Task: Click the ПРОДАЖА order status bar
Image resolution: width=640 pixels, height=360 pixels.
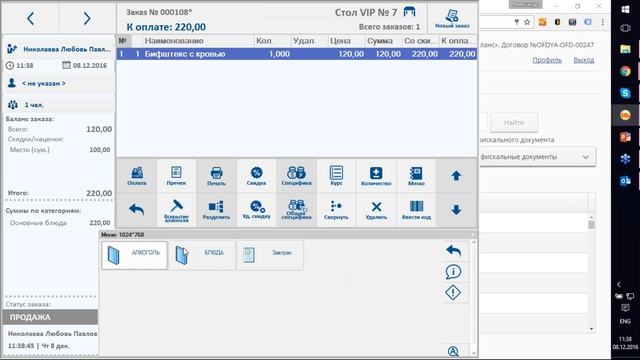Action: 50,317
